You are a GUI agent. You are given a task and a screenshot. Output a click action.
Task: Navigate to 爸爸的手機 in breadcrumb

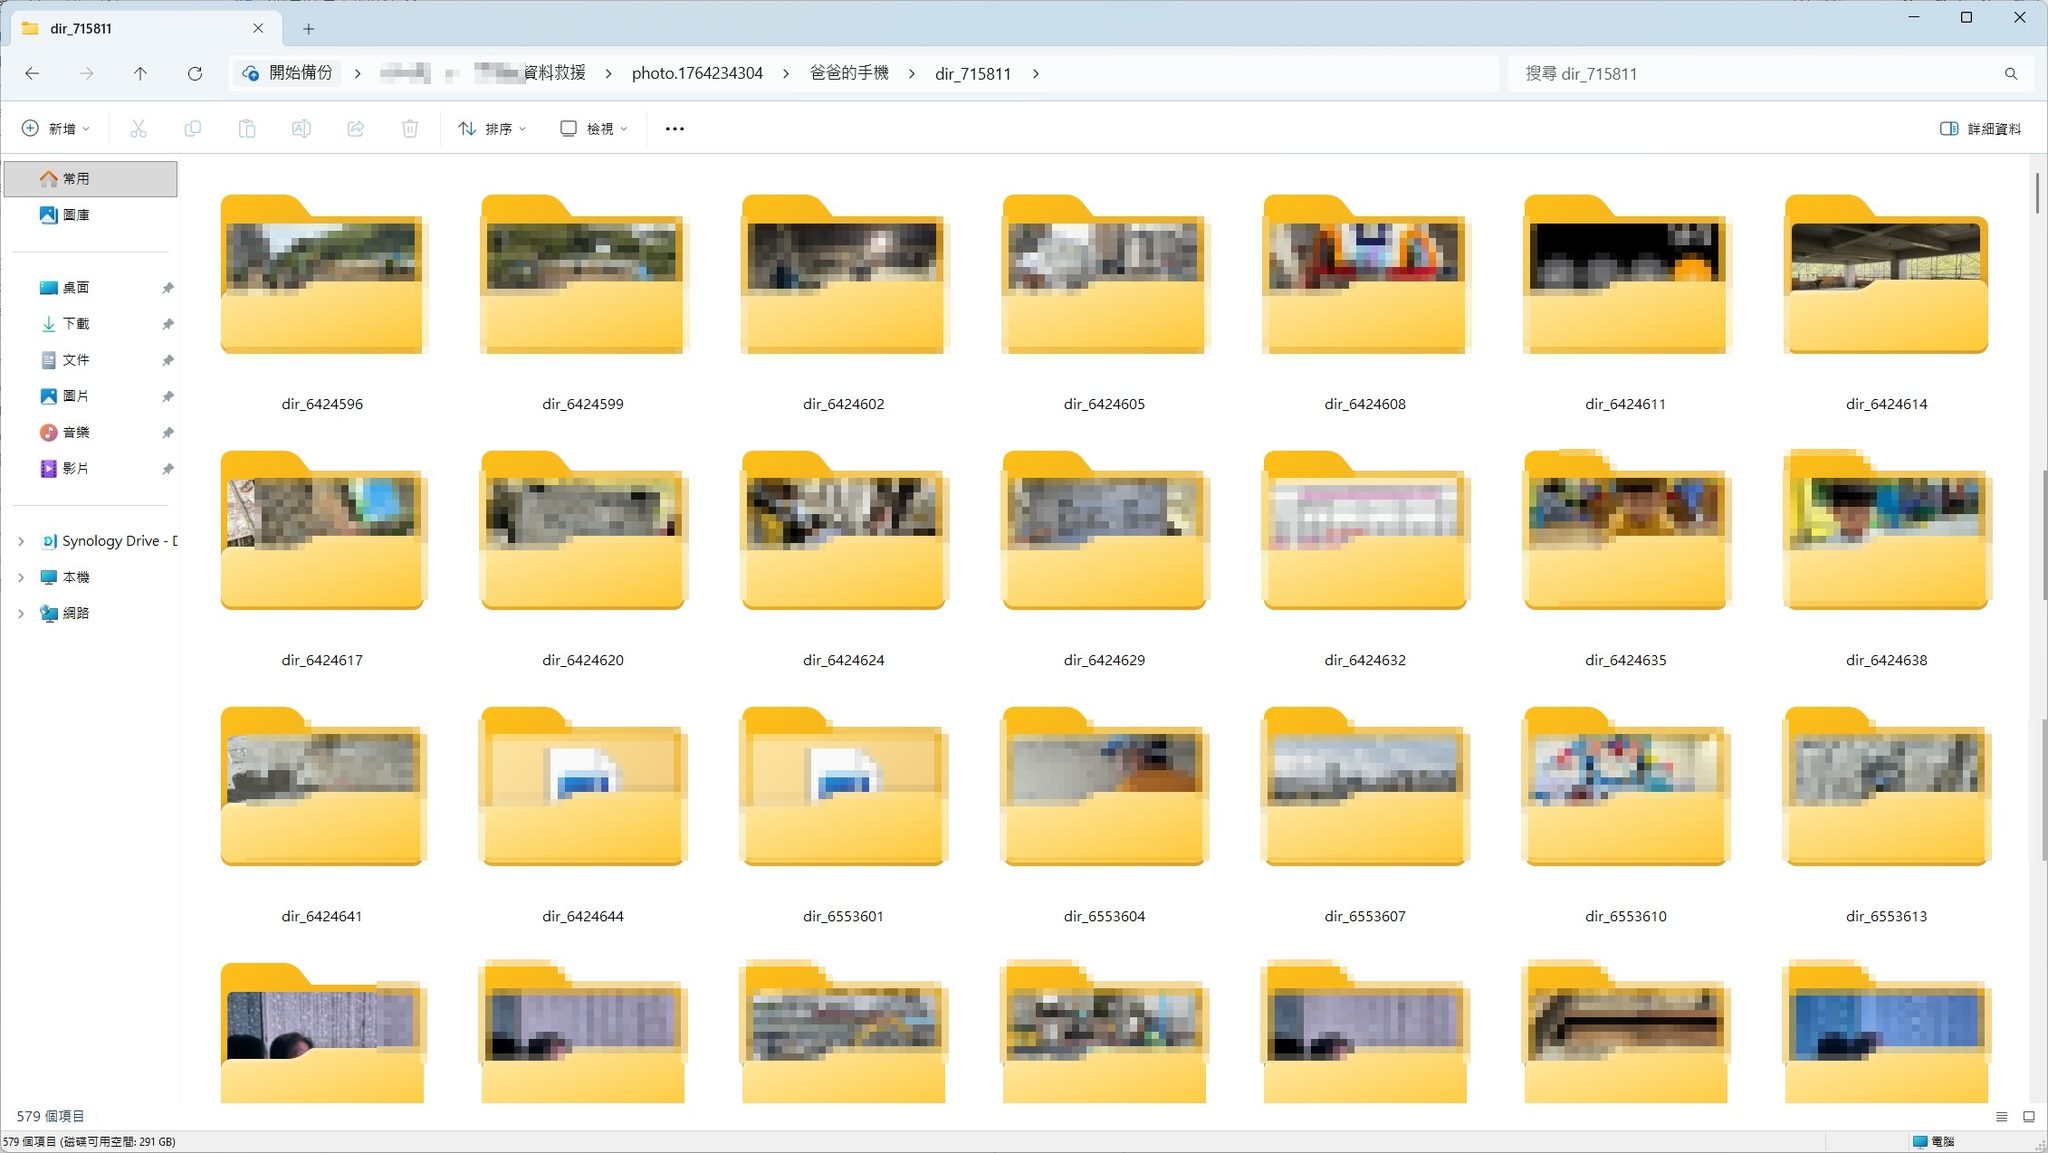[x=849, y=73]
